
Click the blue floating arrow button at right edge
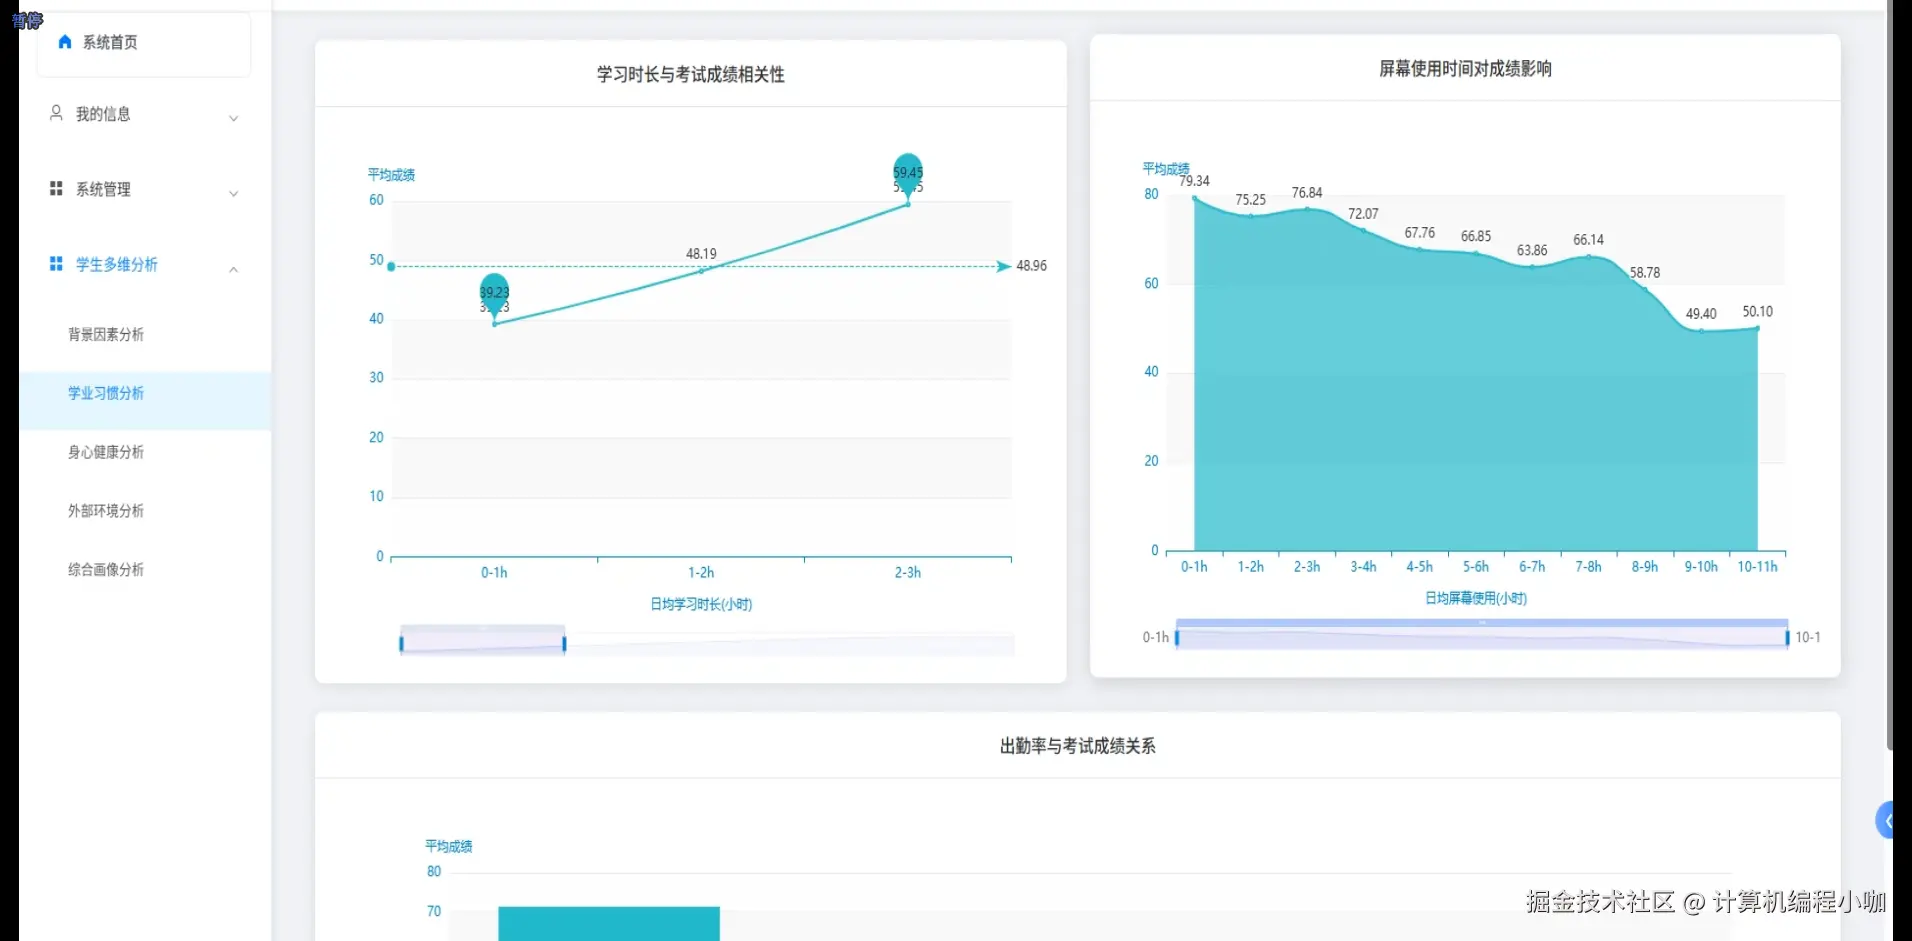pos(1884,821)
